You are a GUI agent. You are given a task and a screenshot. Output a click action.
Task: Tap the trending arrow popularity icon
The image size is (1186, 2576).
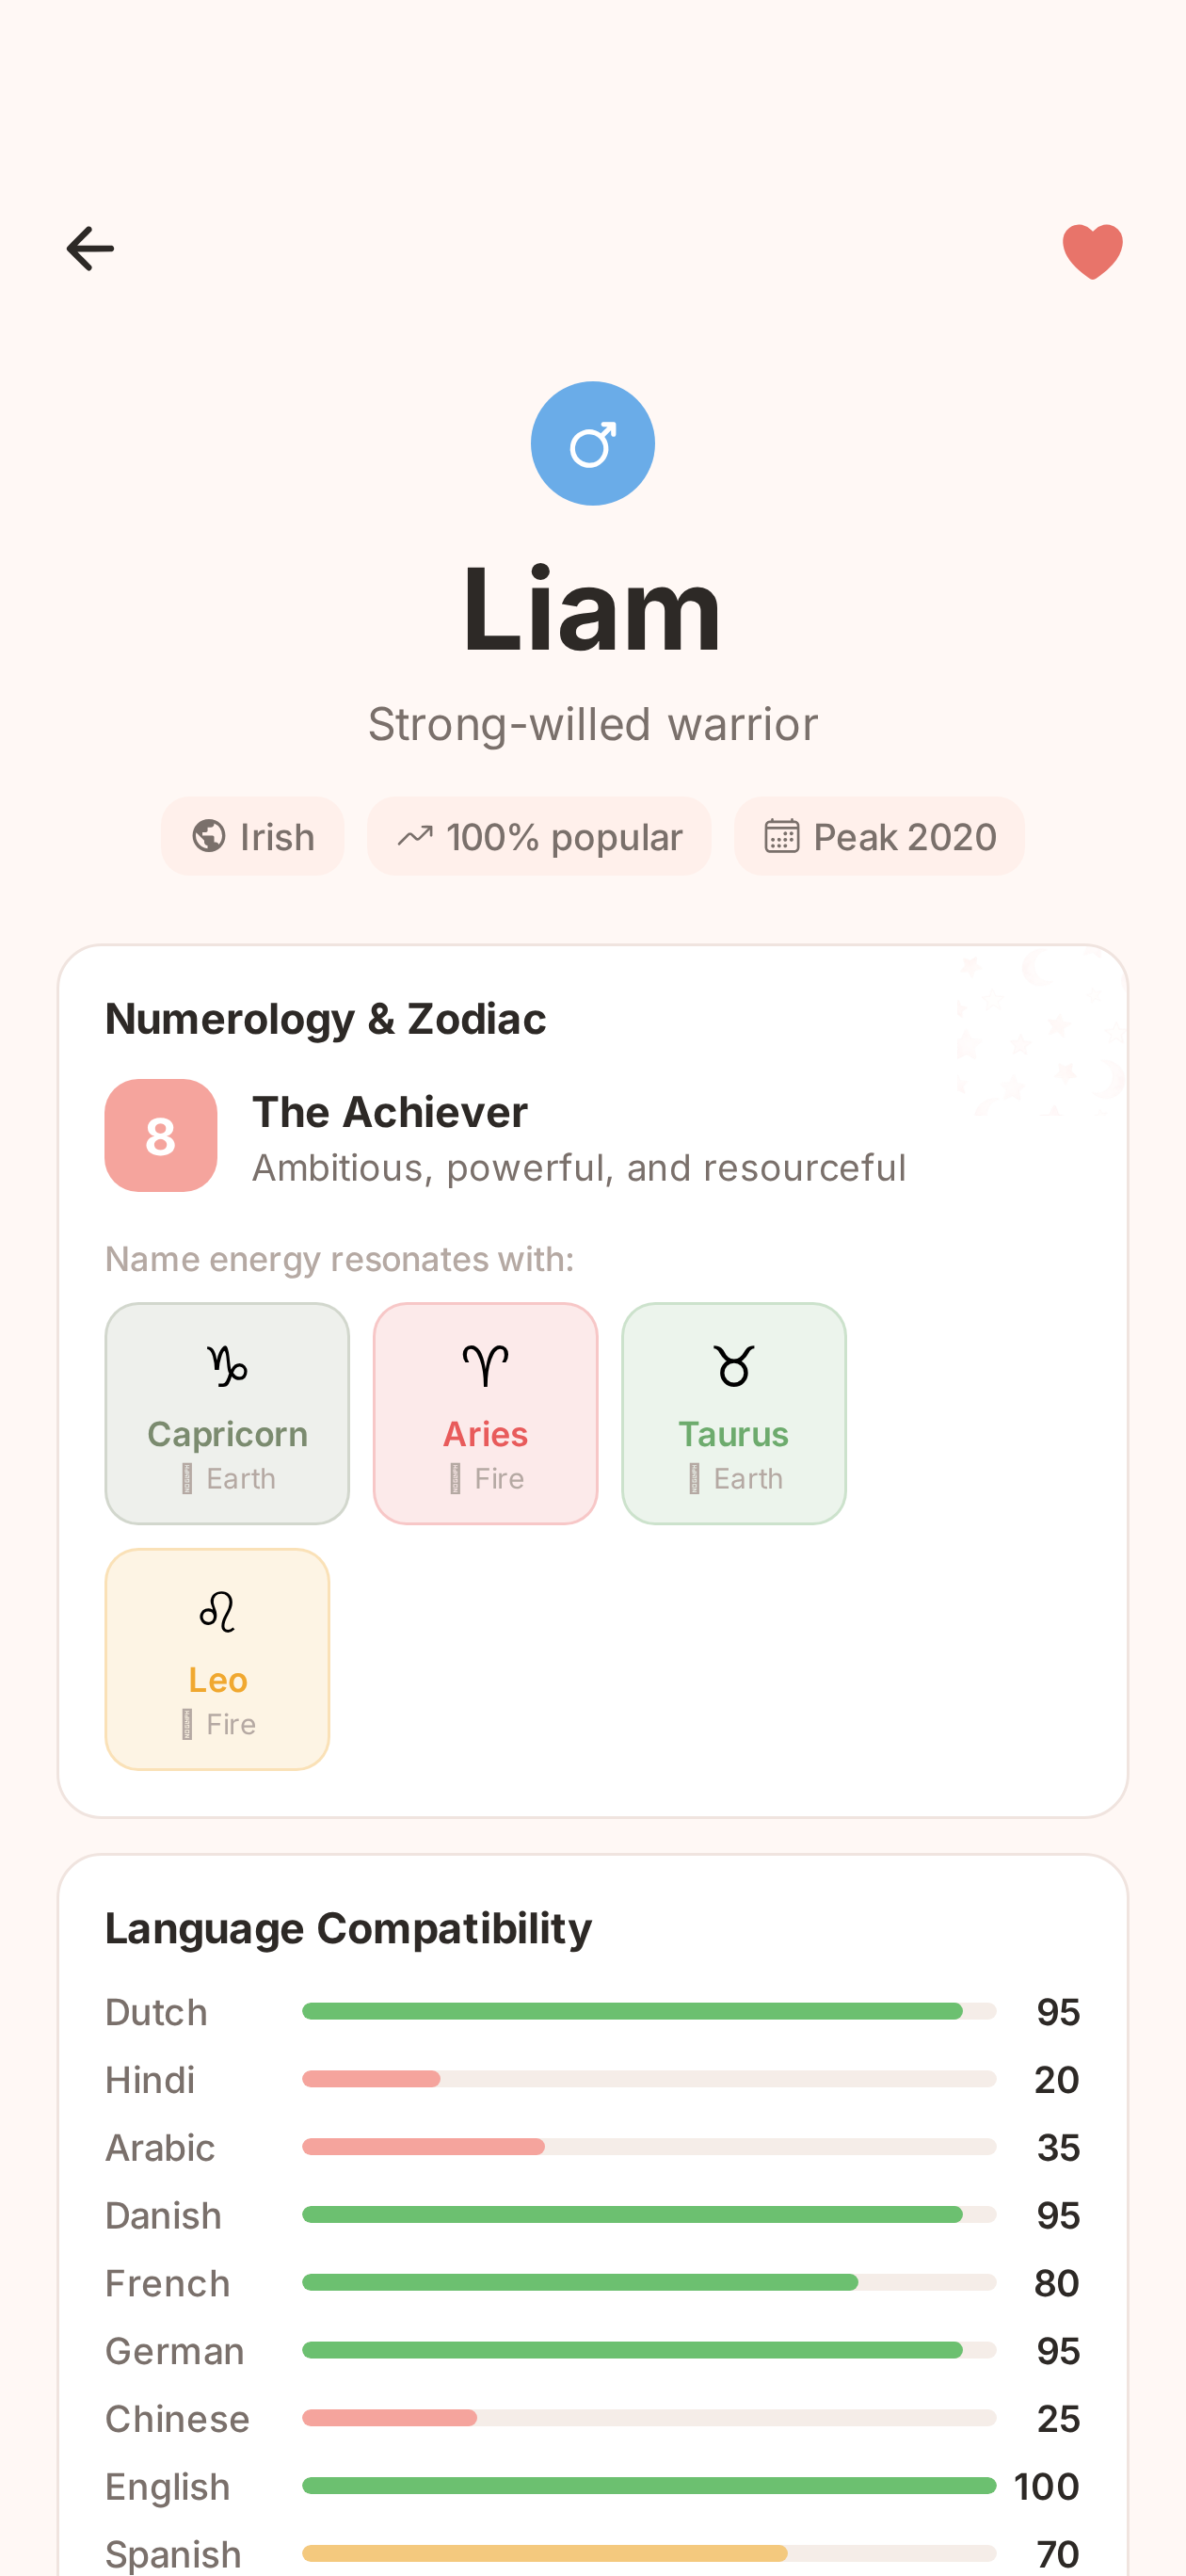(415, 836)
